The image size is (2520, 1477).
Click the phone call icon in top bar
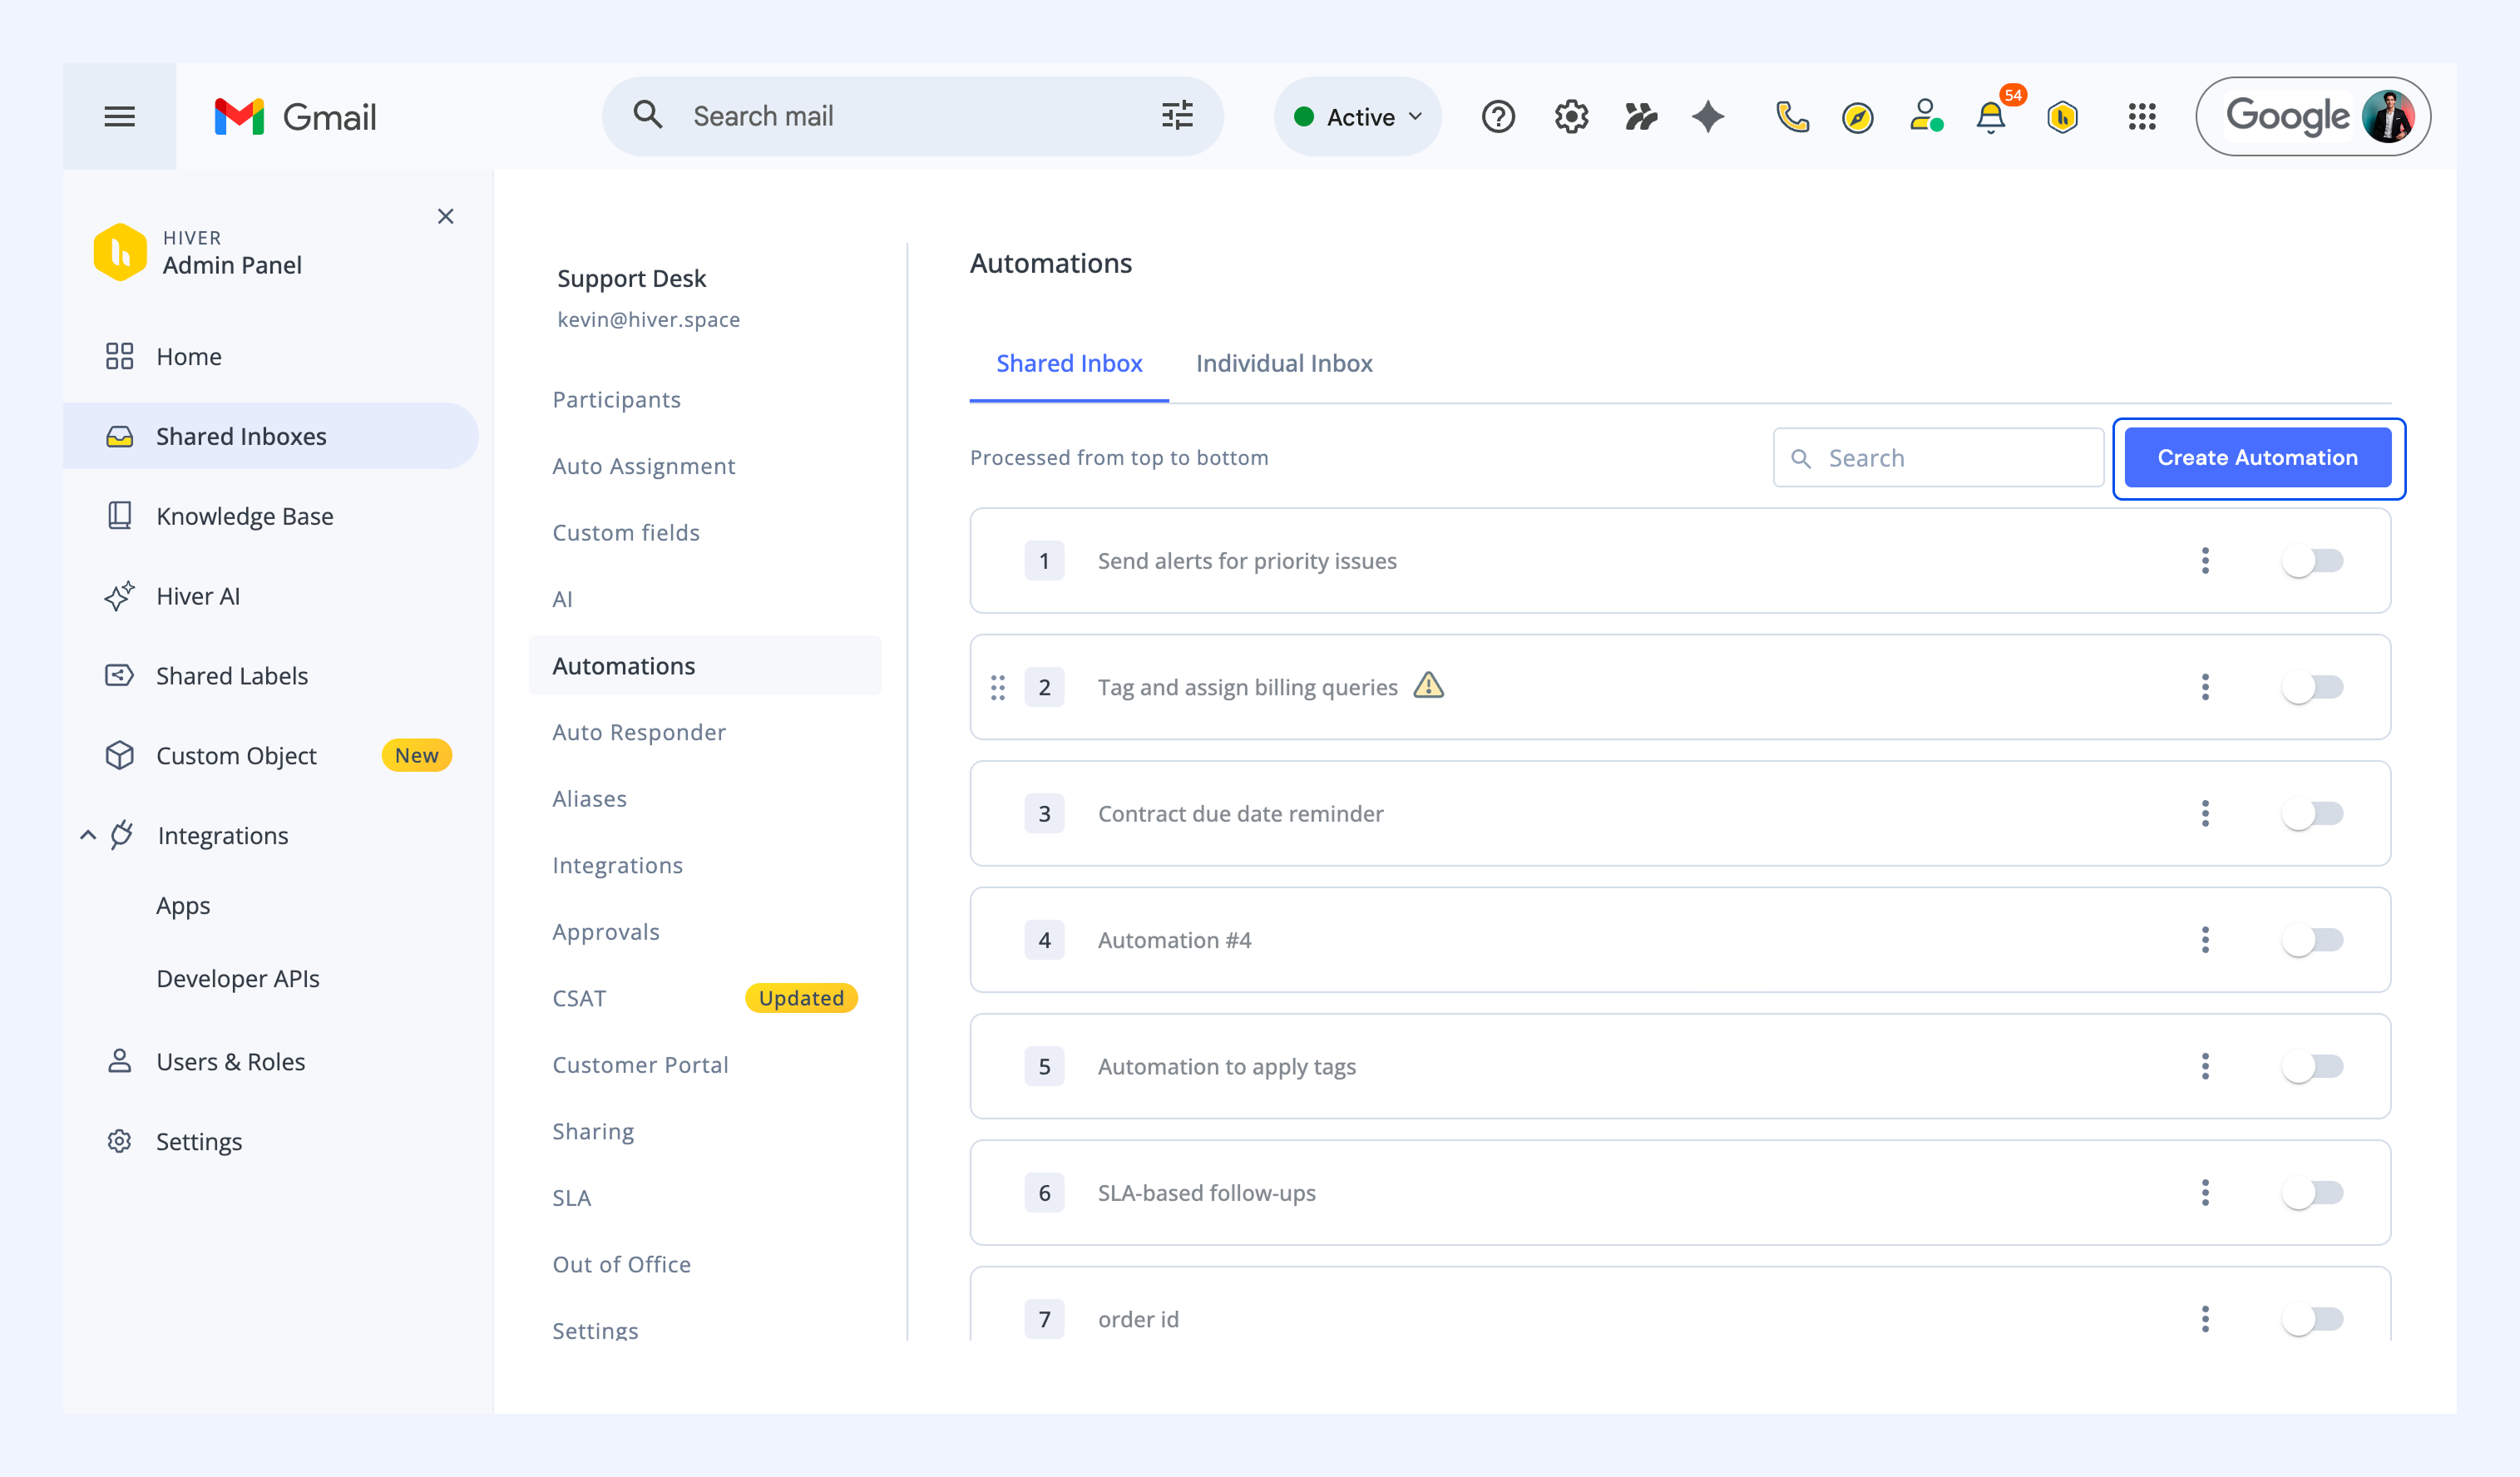1792,117
